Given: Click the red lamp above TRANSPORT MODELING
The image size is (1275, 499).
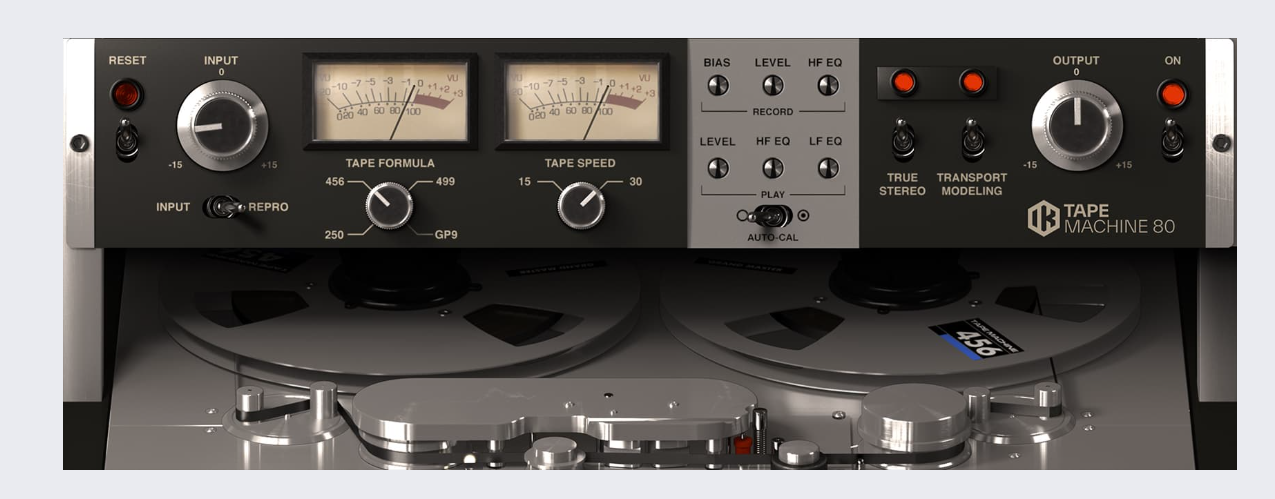Looking at the screenshot, I should 972,83.
